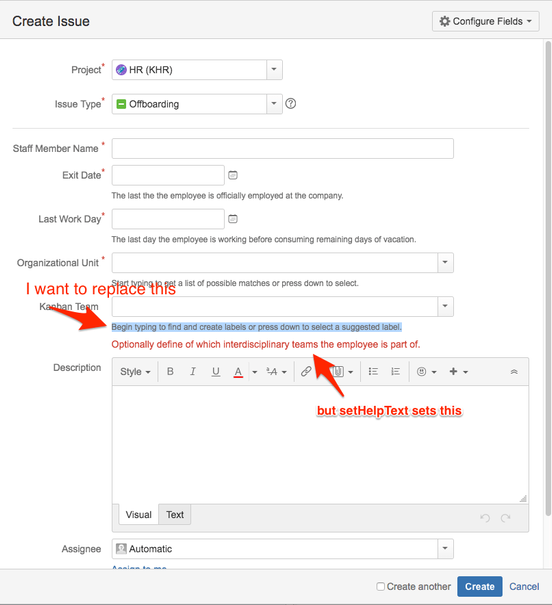Screen dimensions: 552x605
Task: Switch to the Text editor tab
Action: [175, 515]
